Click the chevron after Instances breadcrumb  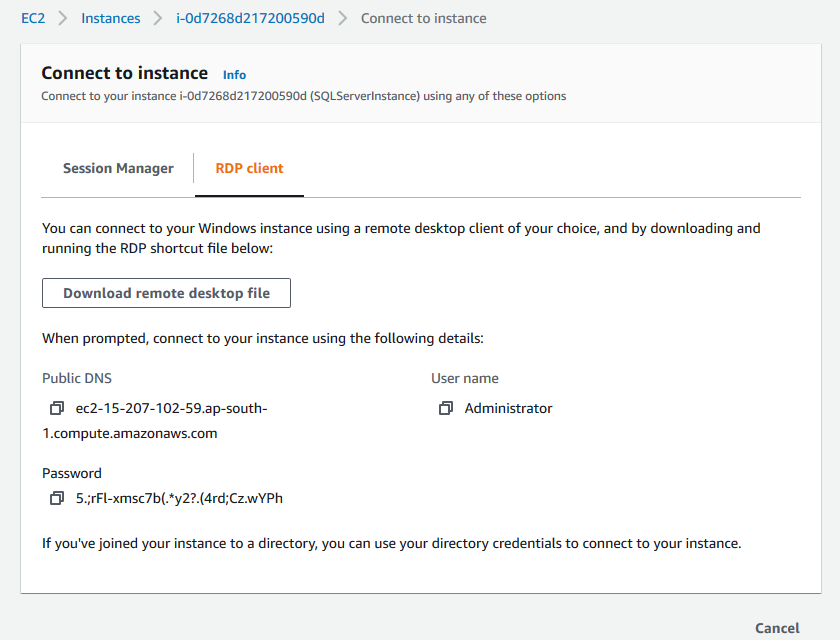point(158,19)
